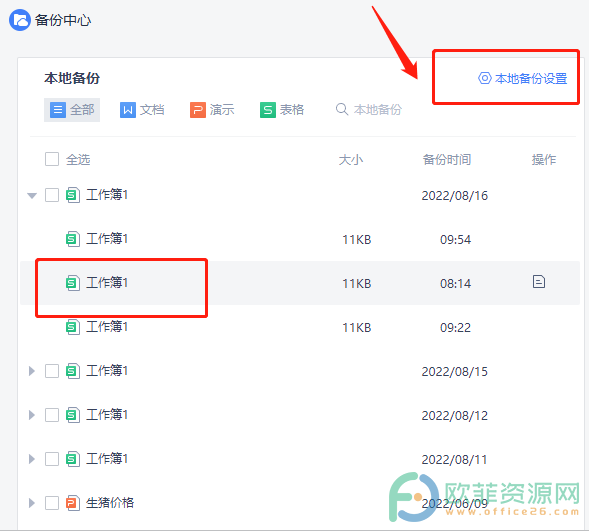Check the 工作簿1 box dated 2022/08/15

tap(52, 371)
